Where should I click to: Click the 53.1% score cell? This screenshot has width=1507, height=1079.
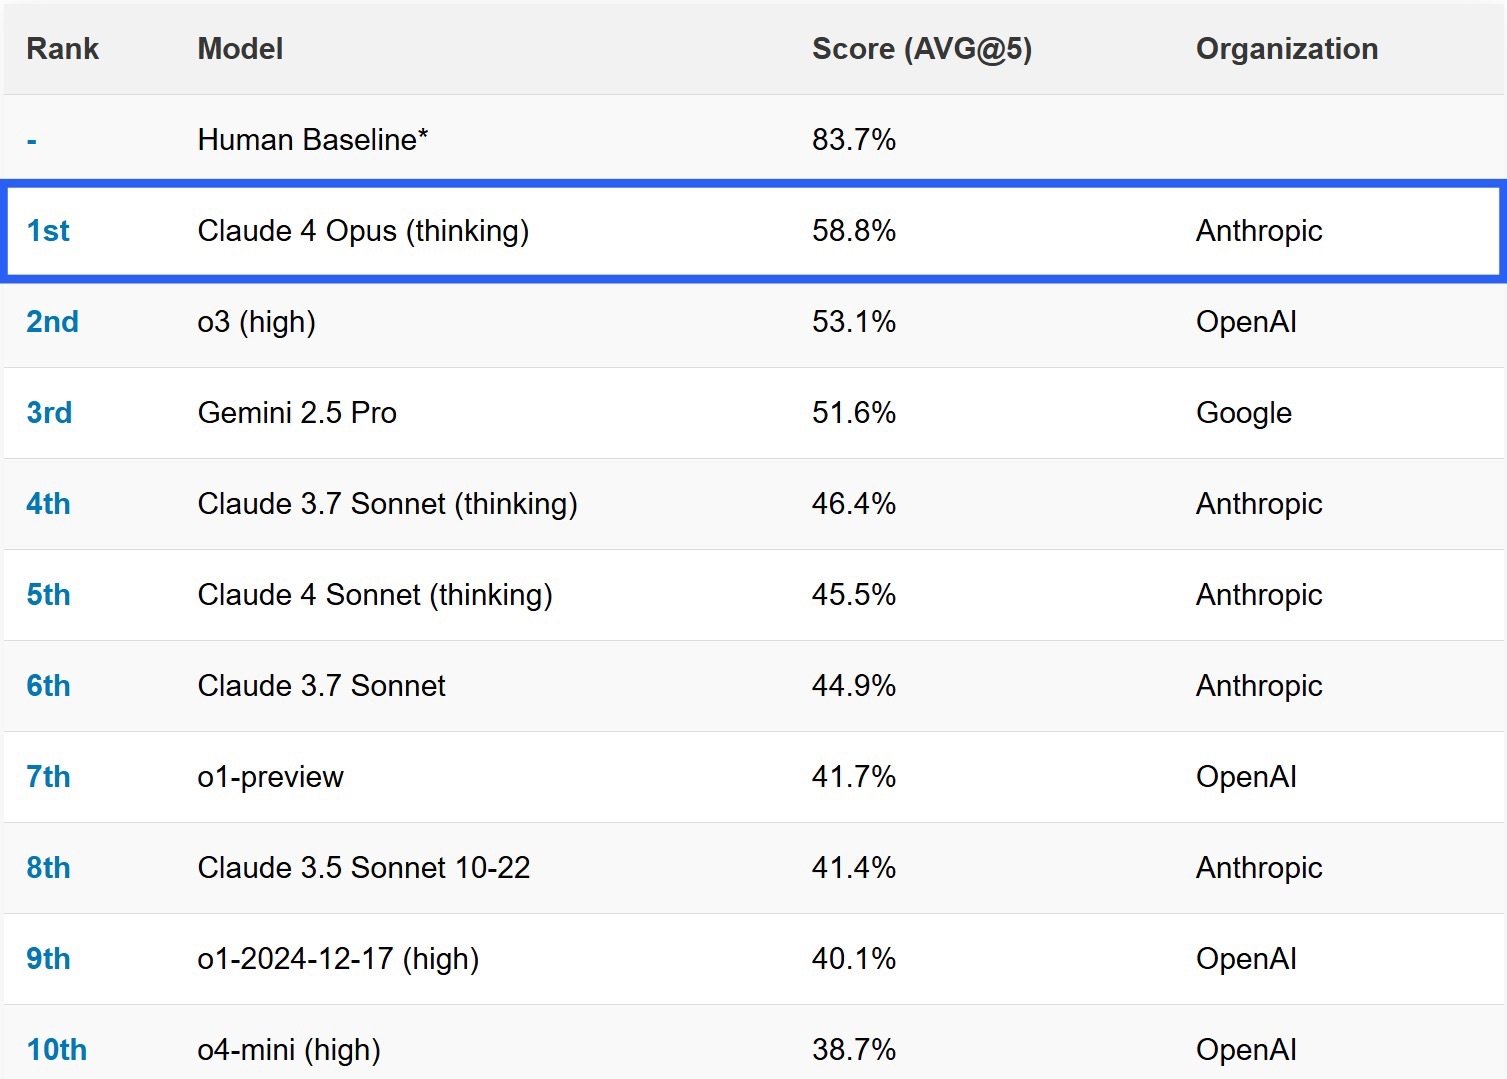pos(854,322)
